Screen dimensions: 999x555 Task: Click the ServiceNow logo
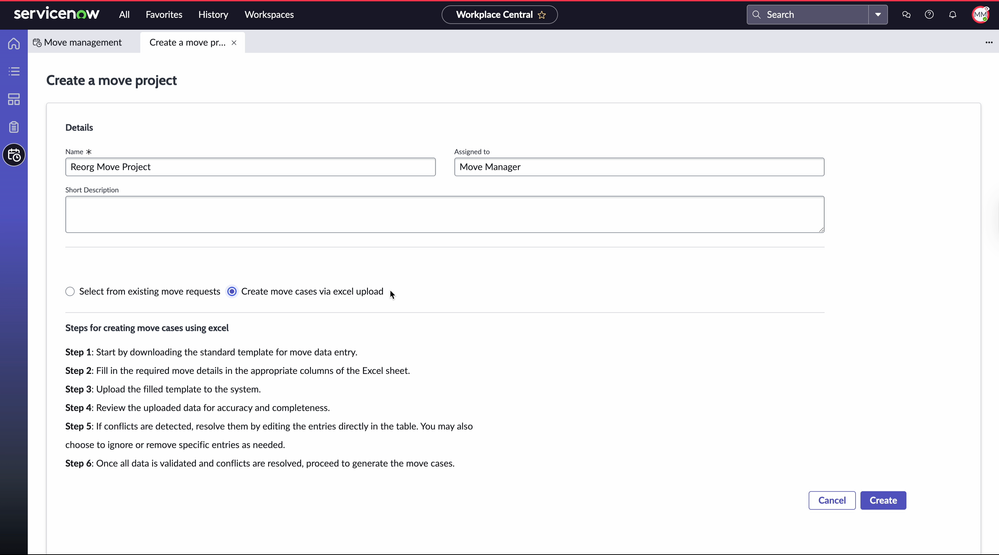coord(56,14)
